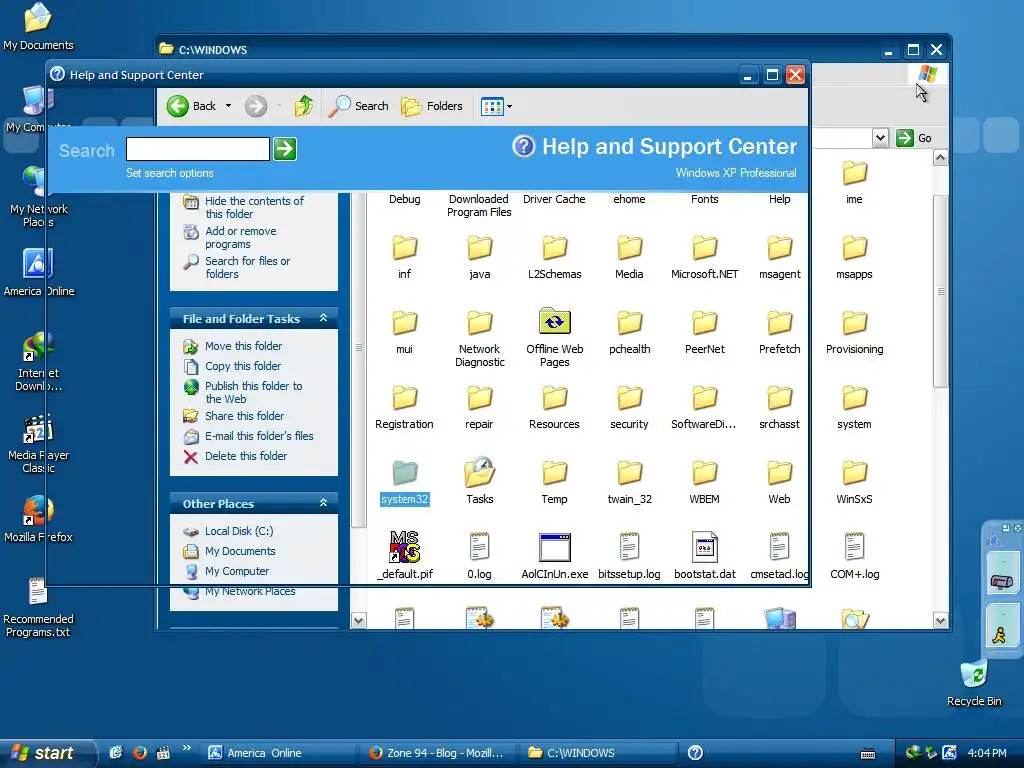The height and width of the screenshot is (768, 1024).
Task: Start search with green arrow button
Action: pyautogui.click(x=285, y=149)
